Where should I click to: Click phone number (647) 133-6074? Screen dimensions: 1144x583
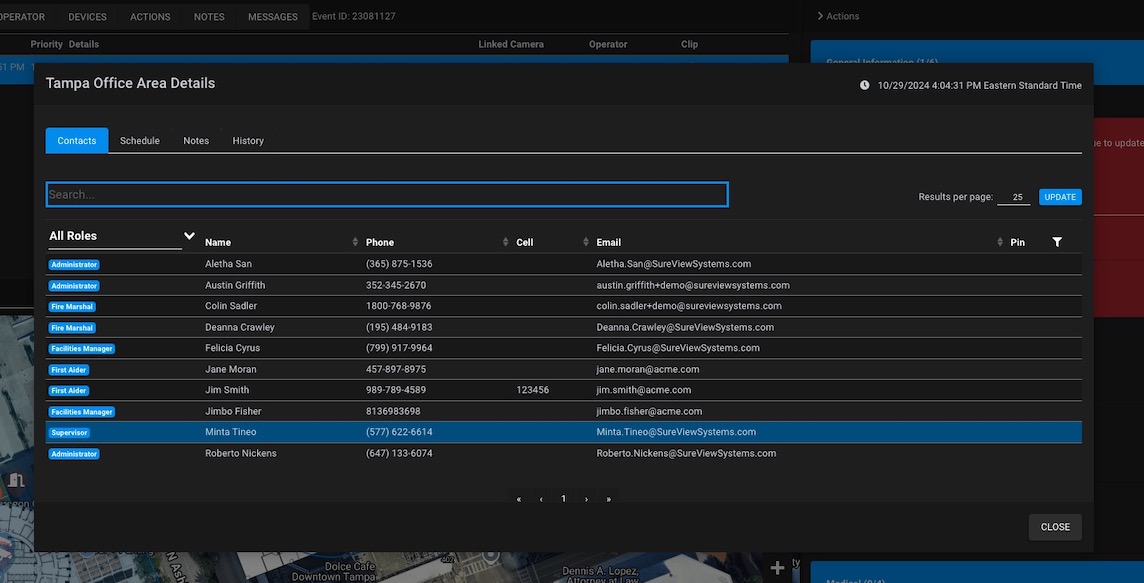pyautogui.click(x=399, y=453)
